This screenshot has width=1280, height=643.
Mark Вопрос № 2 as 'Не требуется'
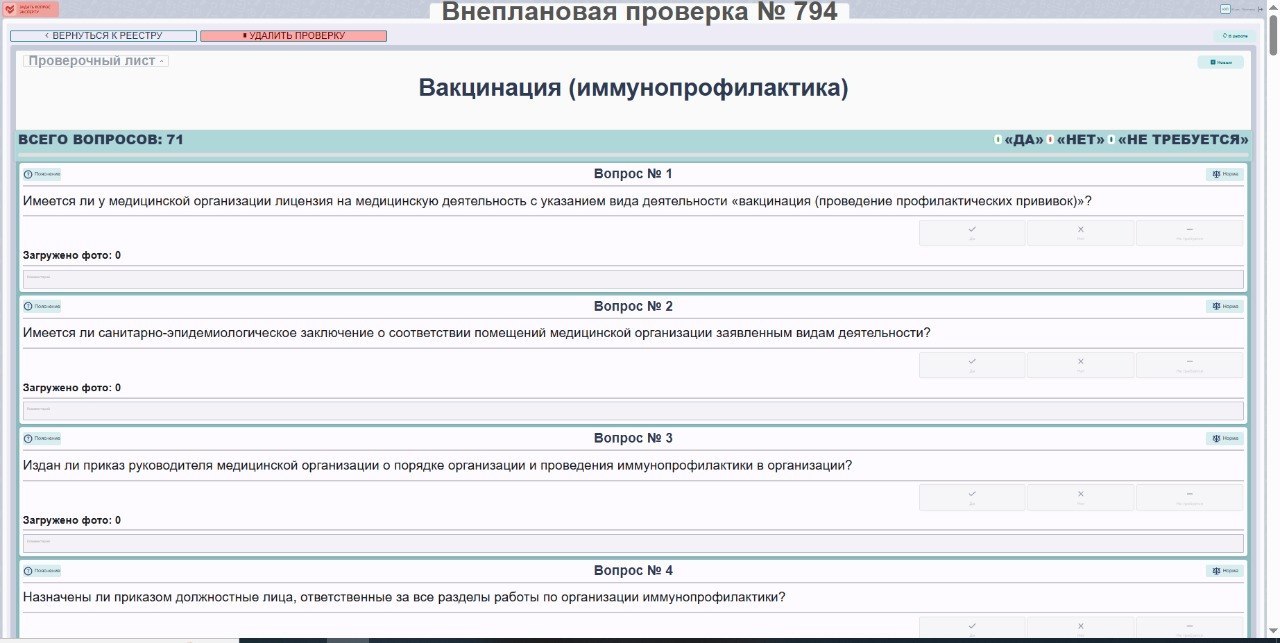pos(1190,365)
